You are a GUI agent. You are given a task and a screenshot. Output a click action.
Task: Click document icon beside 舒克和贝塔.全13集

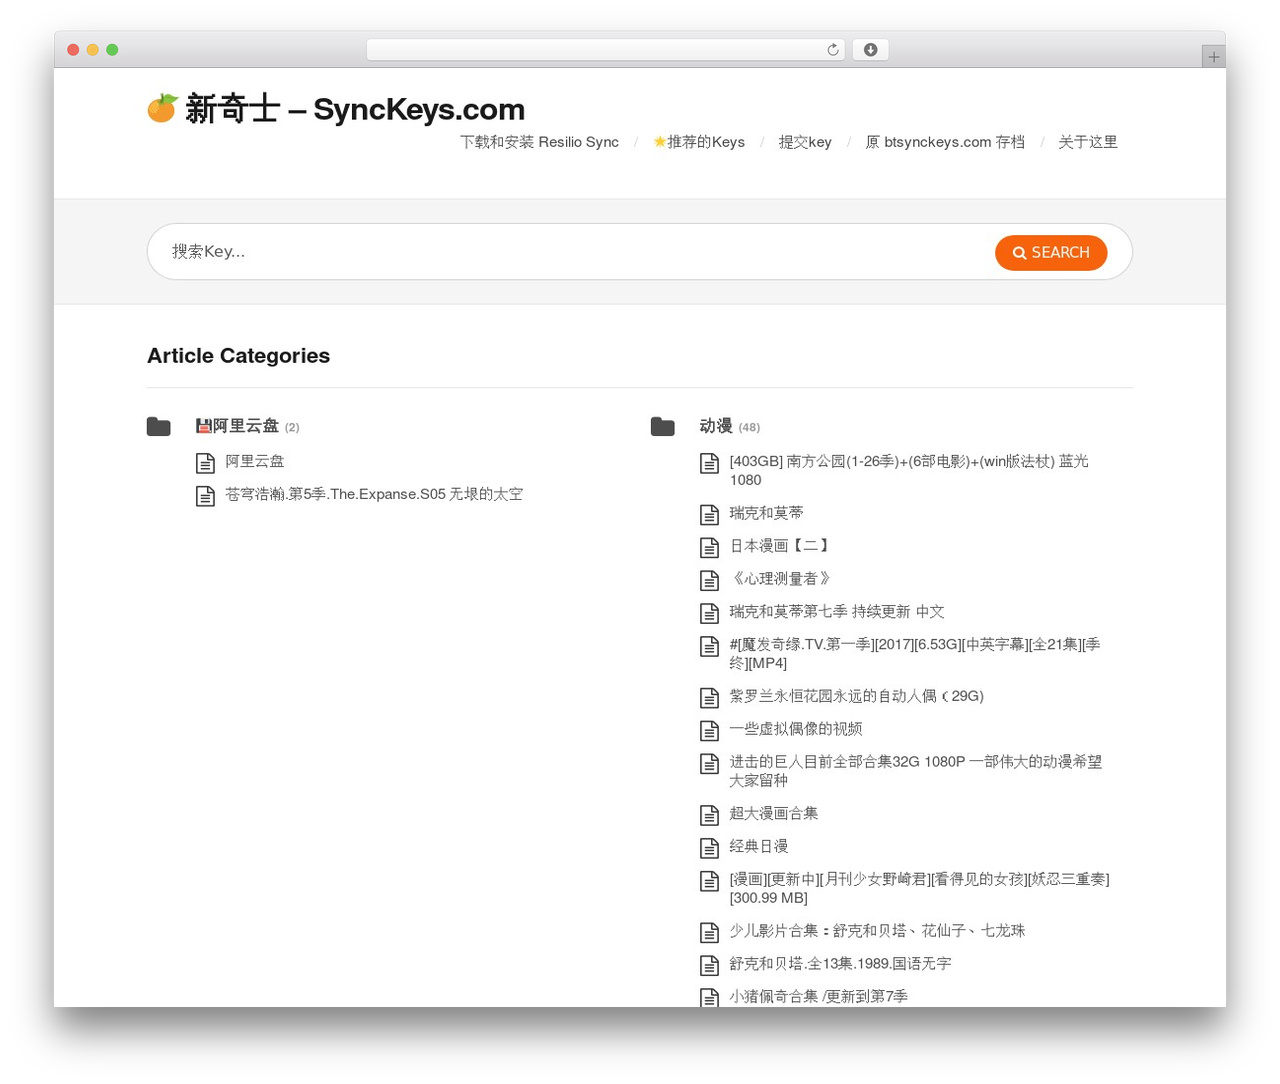click(x=709, y=966)
